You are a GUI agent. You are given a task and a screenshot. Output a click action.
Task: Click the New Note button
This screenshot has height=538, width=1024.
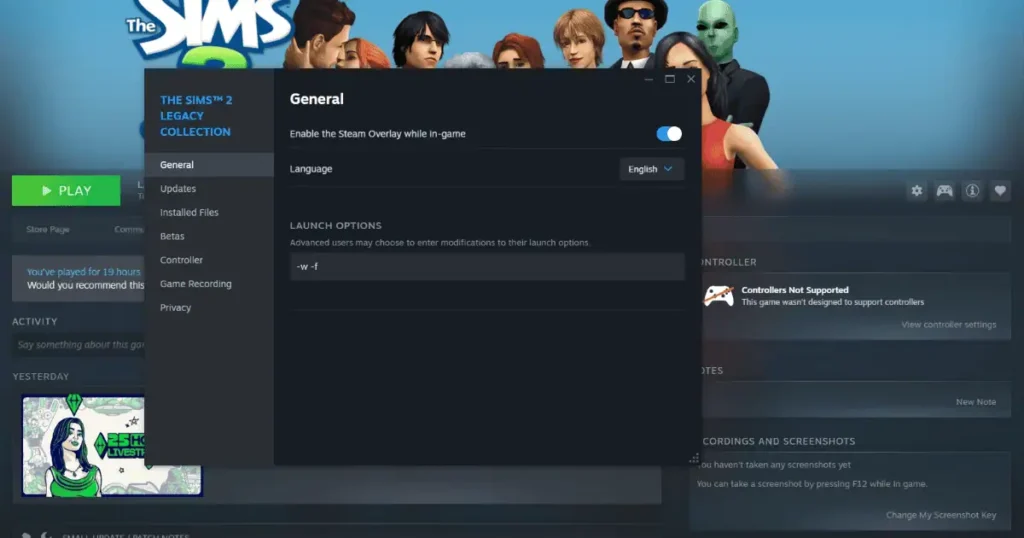click(976, 402)
